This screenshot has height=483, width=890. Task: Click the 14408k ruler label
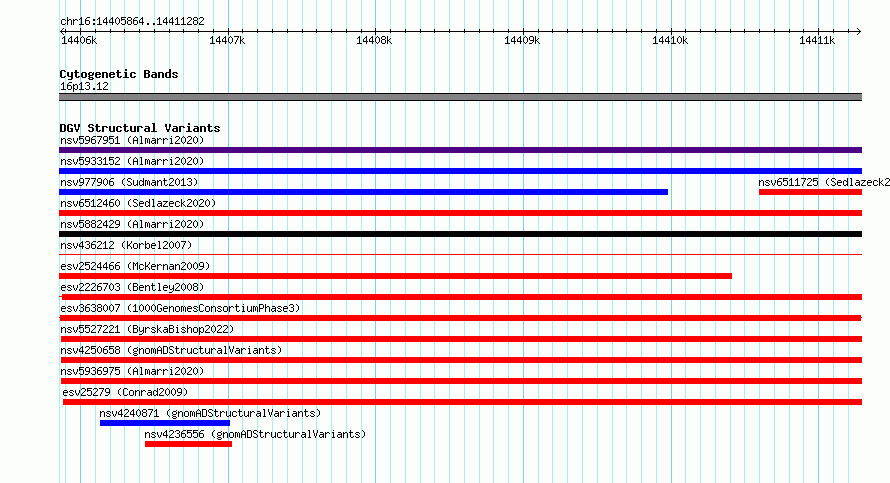click(x=374, y=40)
